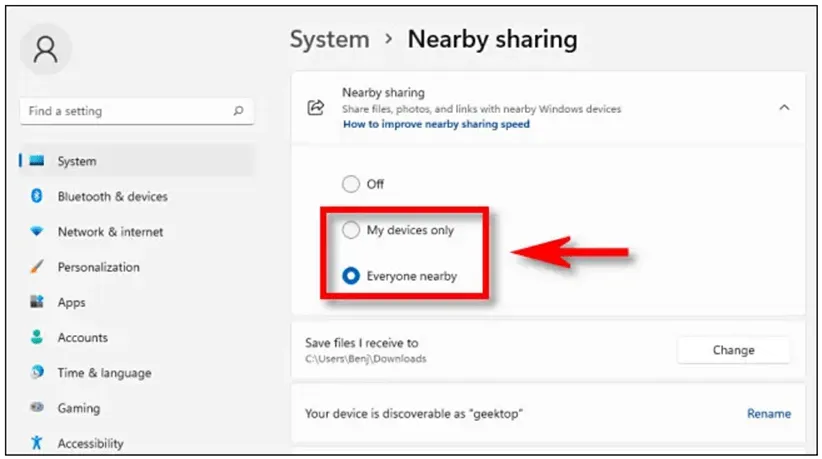Select the Off radio button
The height and width of the screenshot is (459, 822).
[350, 184]
